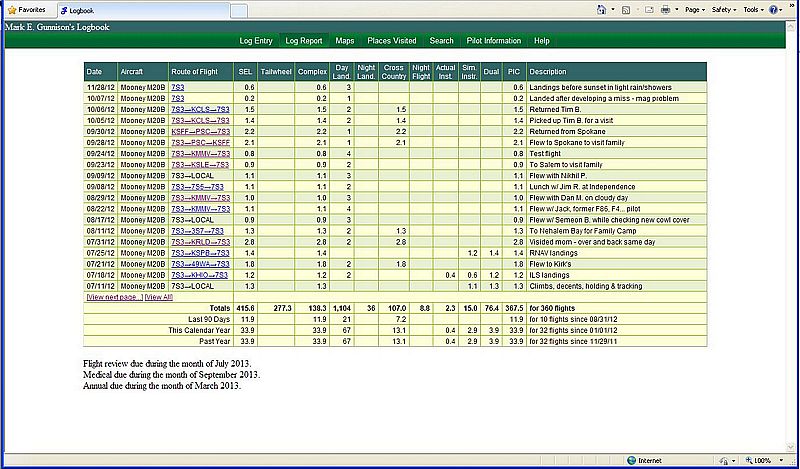800x469 pixels.
Task: Click the blue Help question-mark icon
Action: click(x=773, y=10)
